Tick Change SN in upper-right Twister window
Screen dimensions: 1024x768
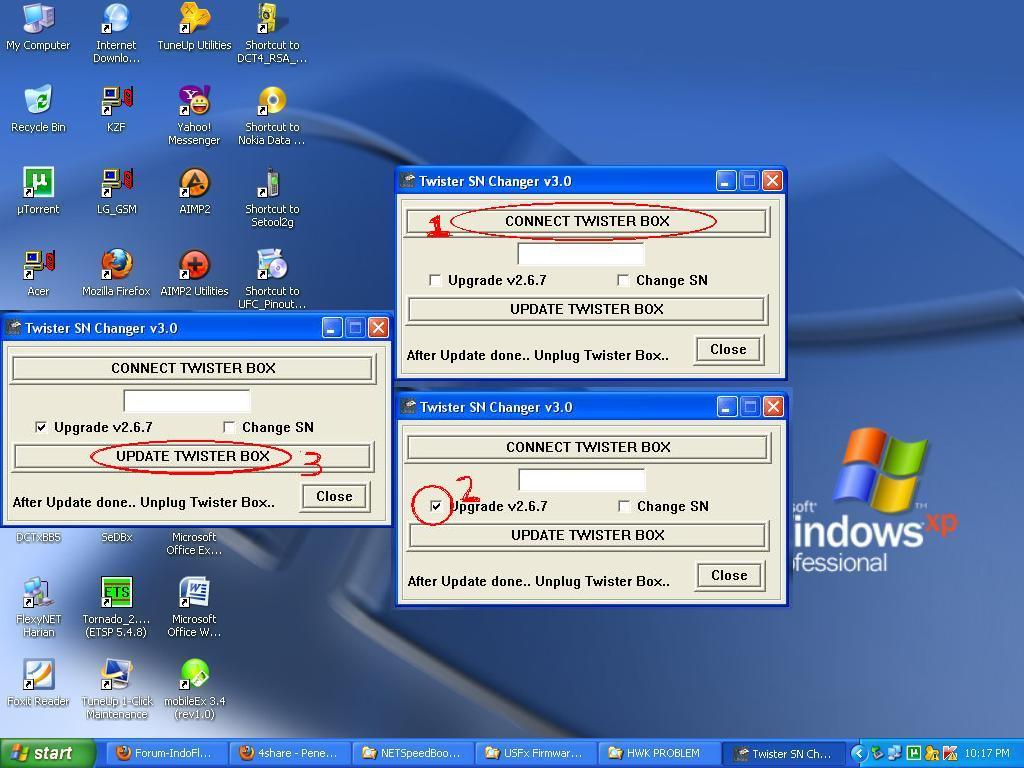[622, 280]
